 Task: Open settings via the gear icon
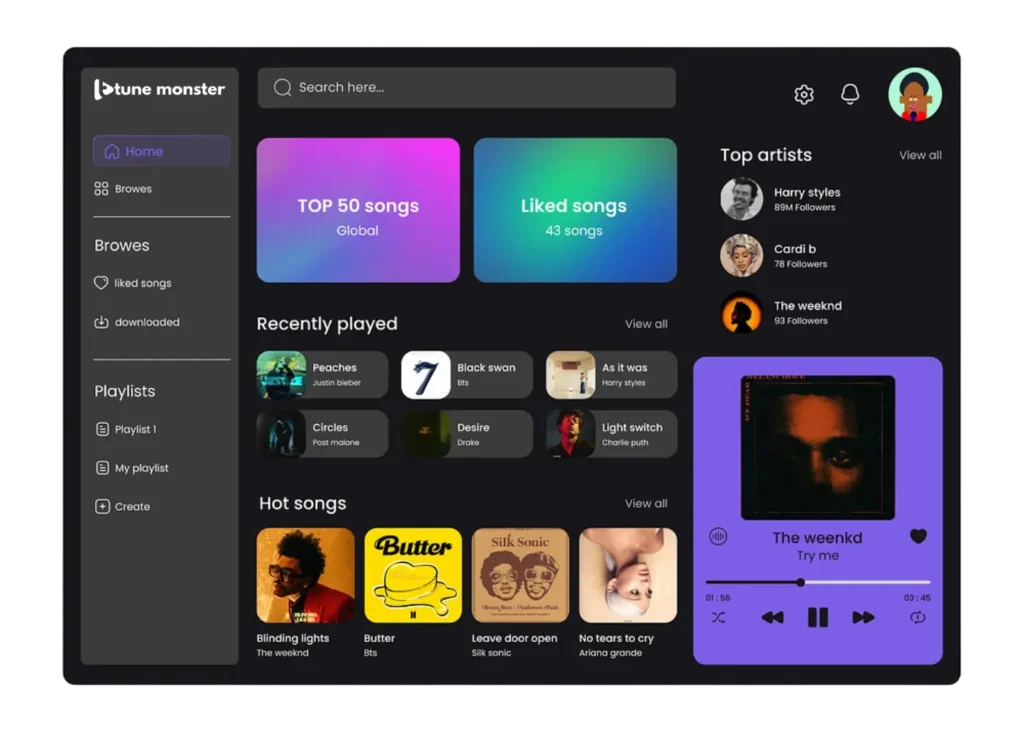(x=804, y=95)
